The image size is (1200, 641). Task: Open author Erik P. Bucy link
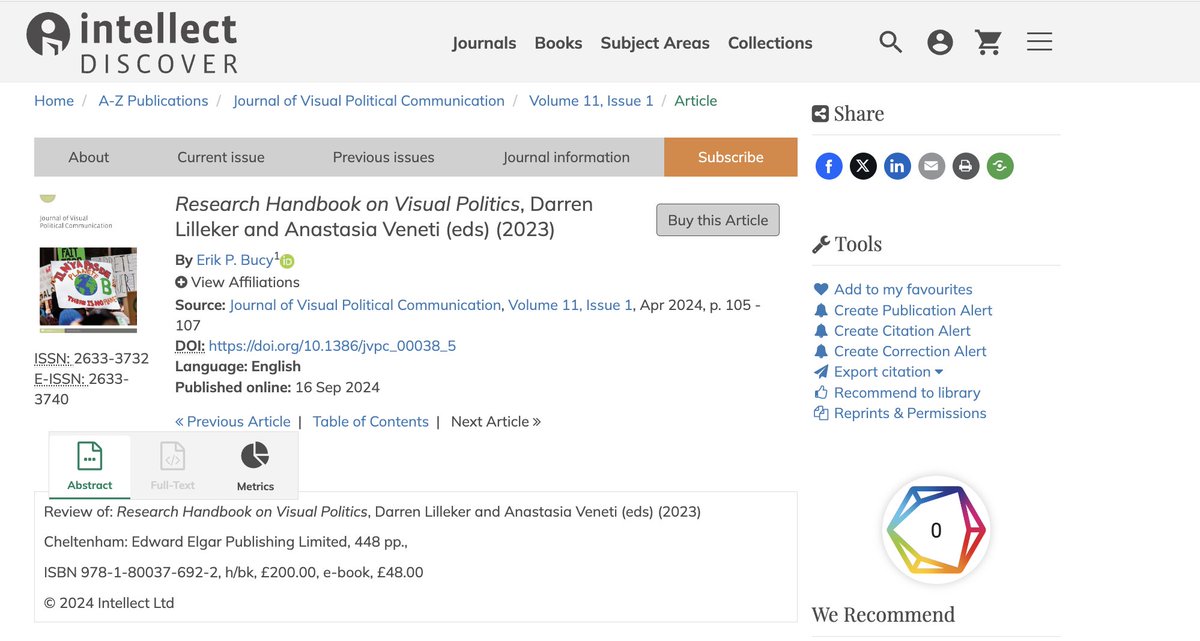tap(235, 260)
